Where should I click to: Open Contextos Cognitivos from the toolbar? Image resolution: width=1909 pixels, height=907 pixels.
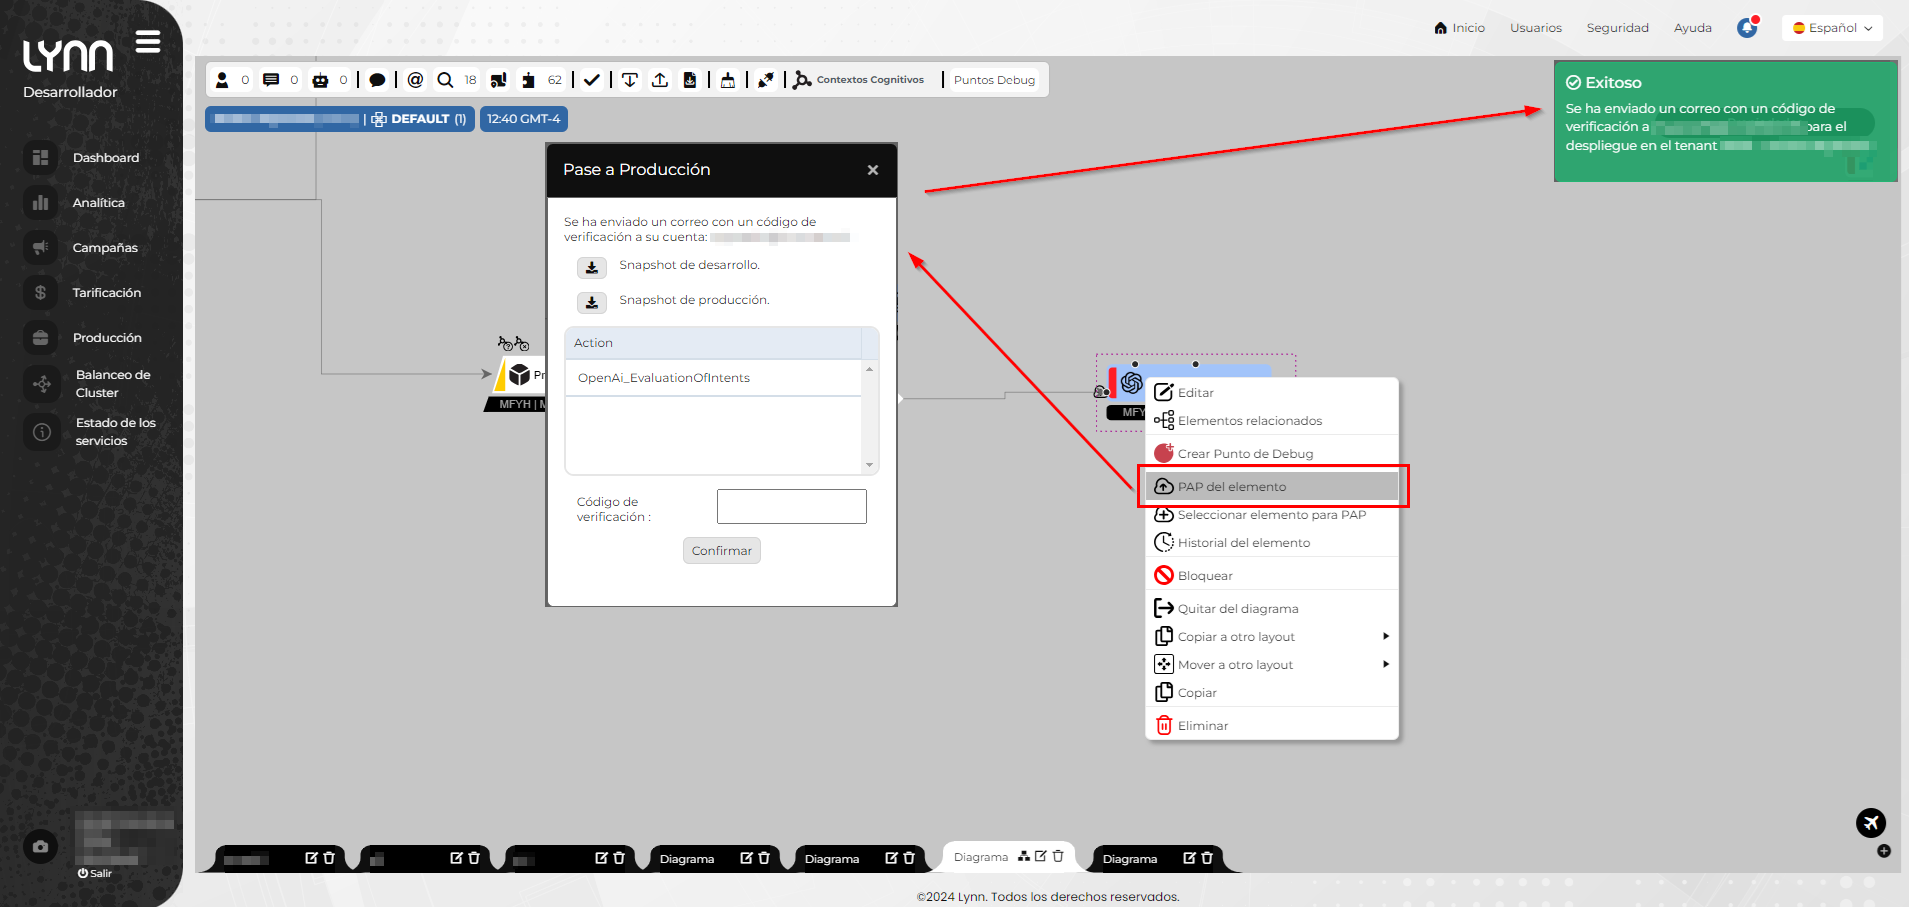pos(859,80)
